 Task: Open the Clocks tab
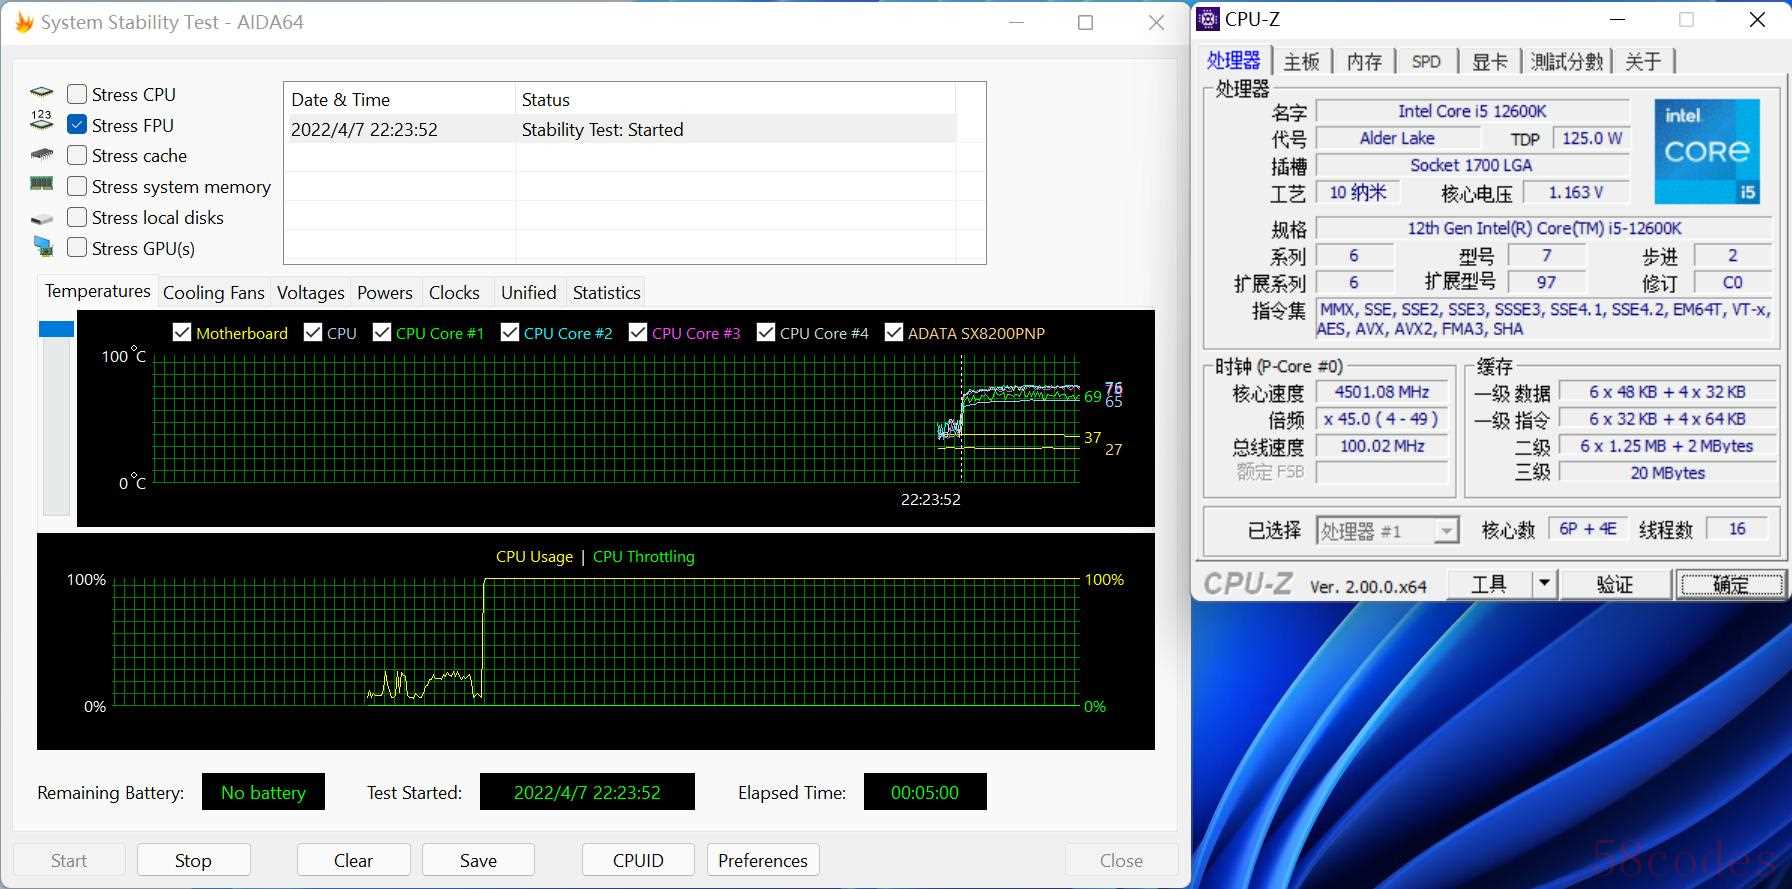pyautogui.click(x=454, y=292)
